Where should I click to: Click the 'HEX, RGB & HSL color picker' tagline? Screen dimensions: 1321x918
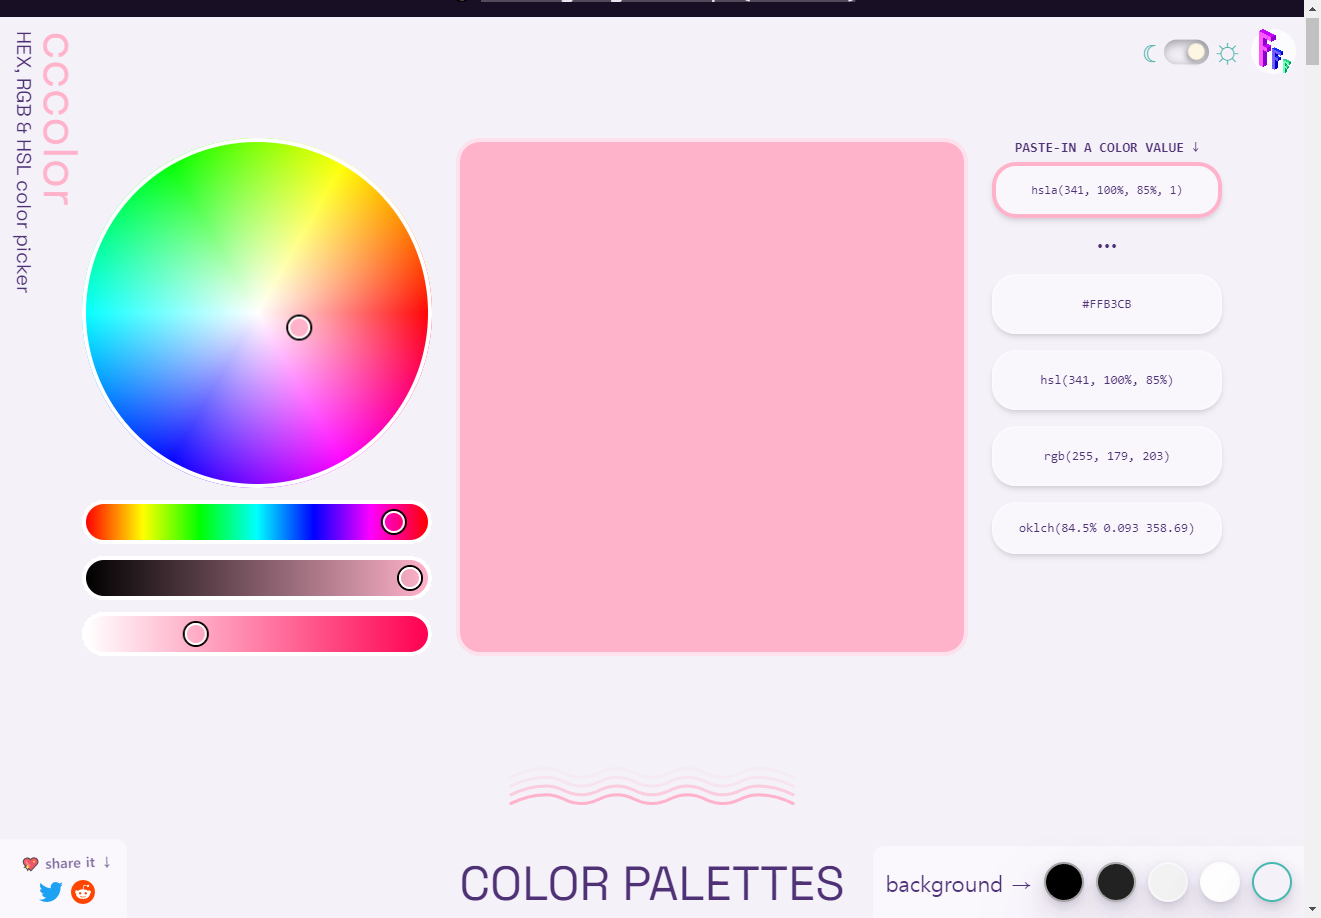(23, 162)
